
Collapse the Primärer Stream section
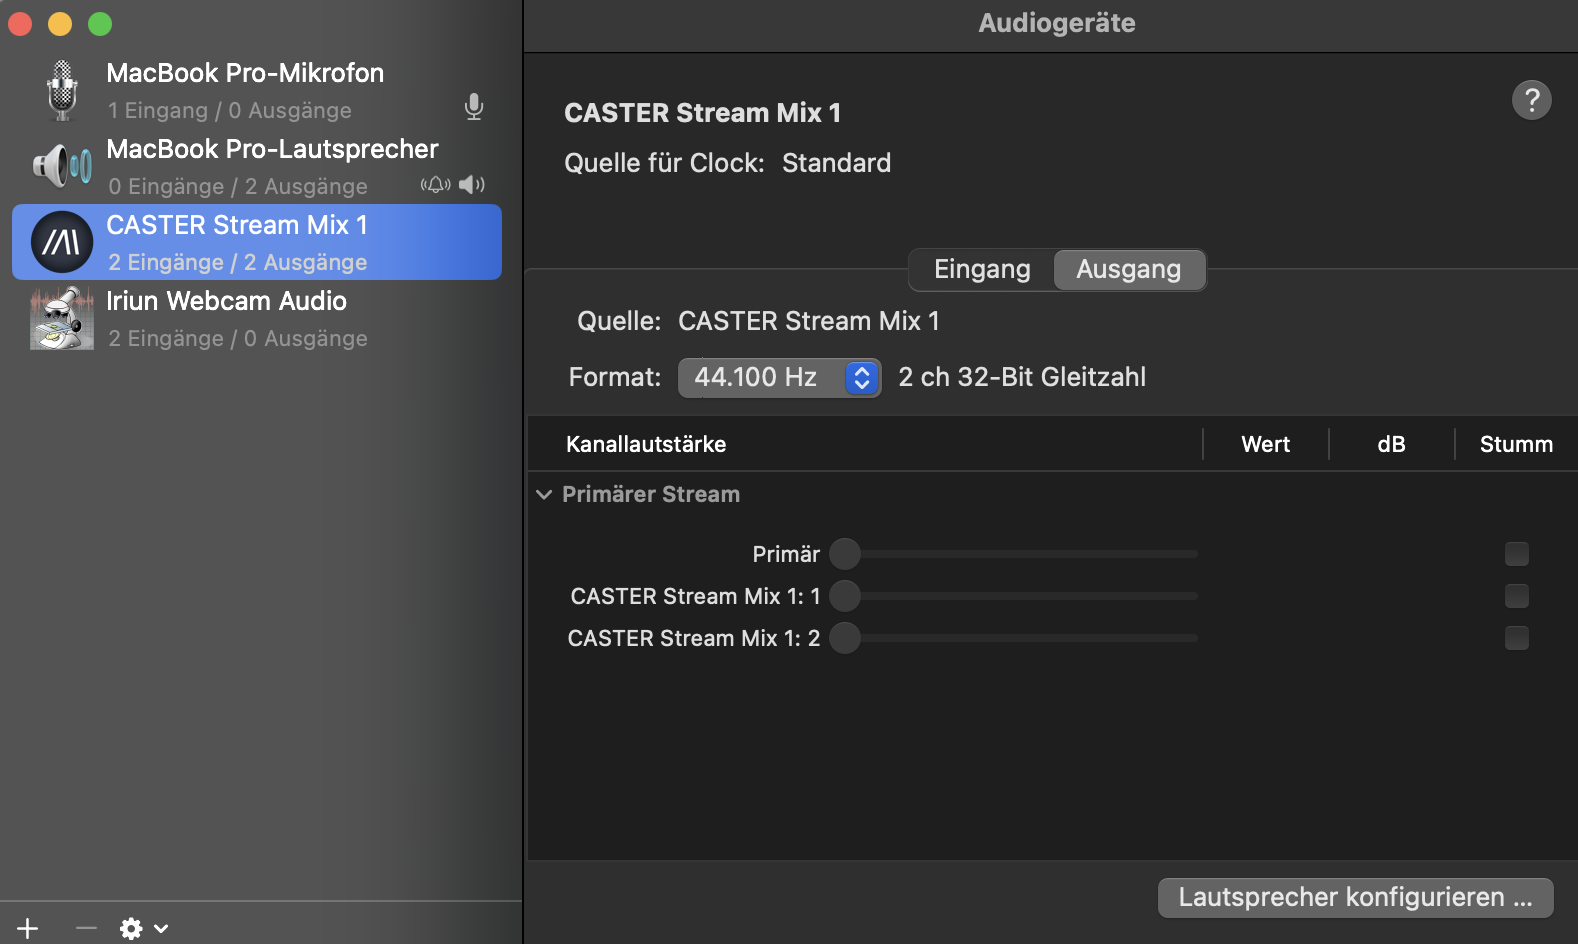click(544, 495)
